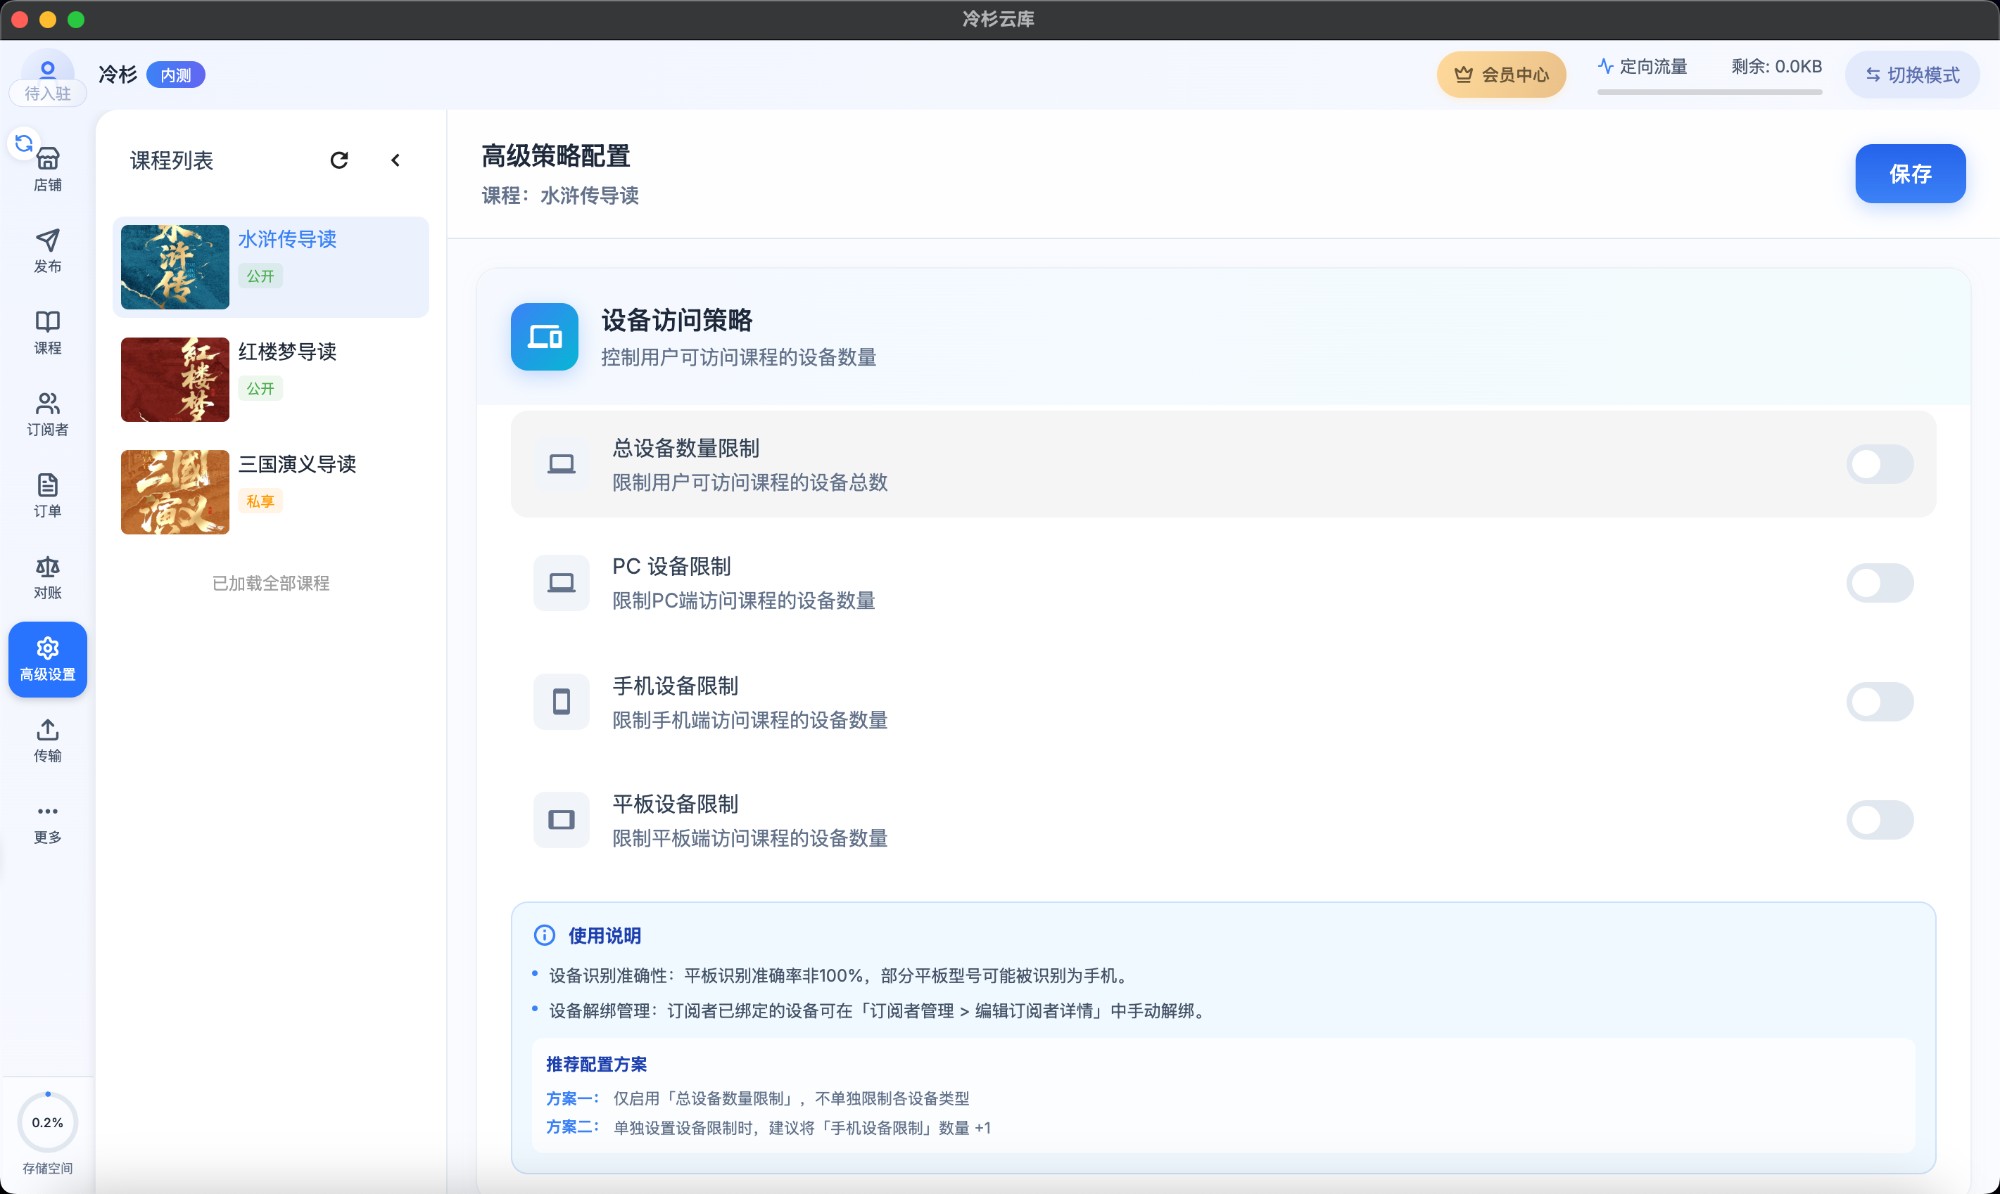The width and height of the screenshot is (2000, 1194).
Task: Turn on 平板设备限制 switch
Action: pos(1879,820)
